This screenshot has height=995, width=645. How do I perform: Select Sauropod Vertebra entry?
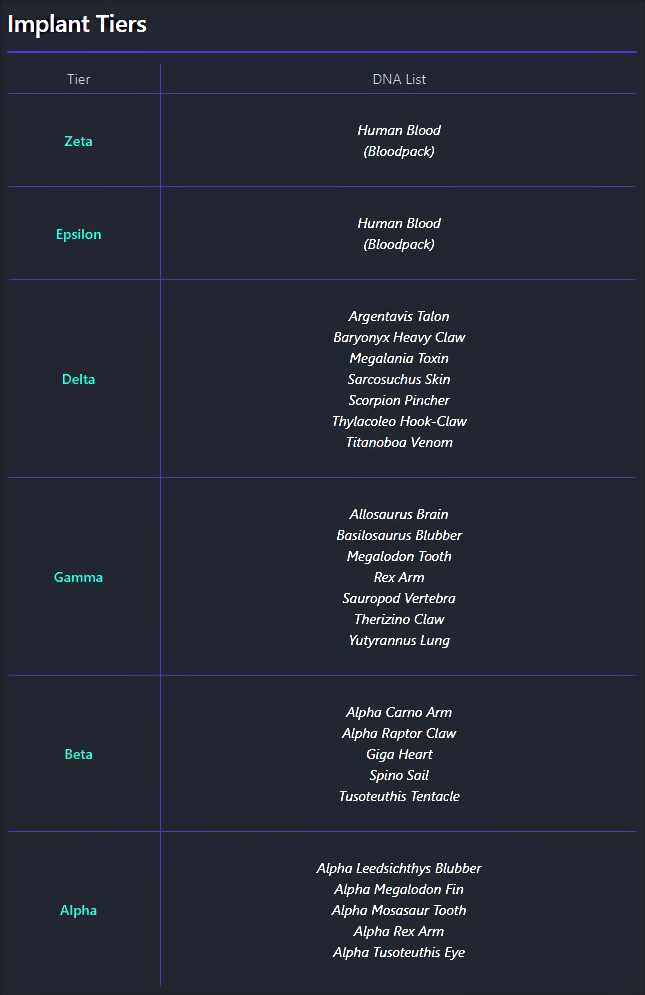(x=399, y=598)
